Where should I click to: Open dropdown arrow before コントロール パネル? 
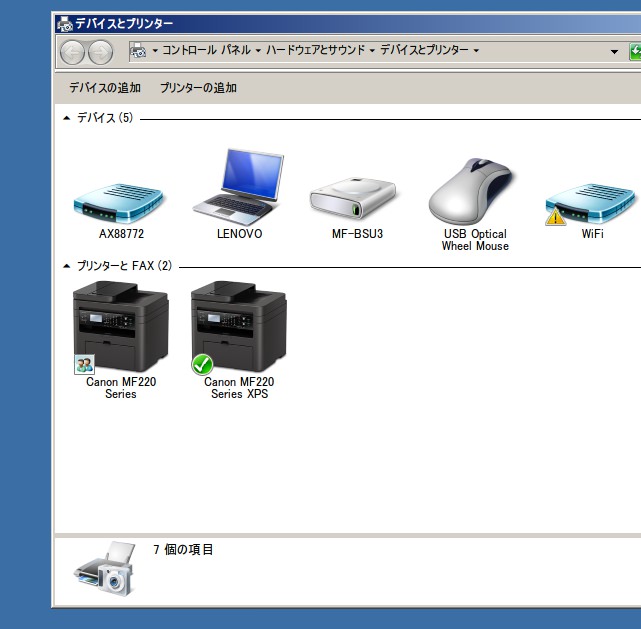pyautogui.click(x=155, y=51)
